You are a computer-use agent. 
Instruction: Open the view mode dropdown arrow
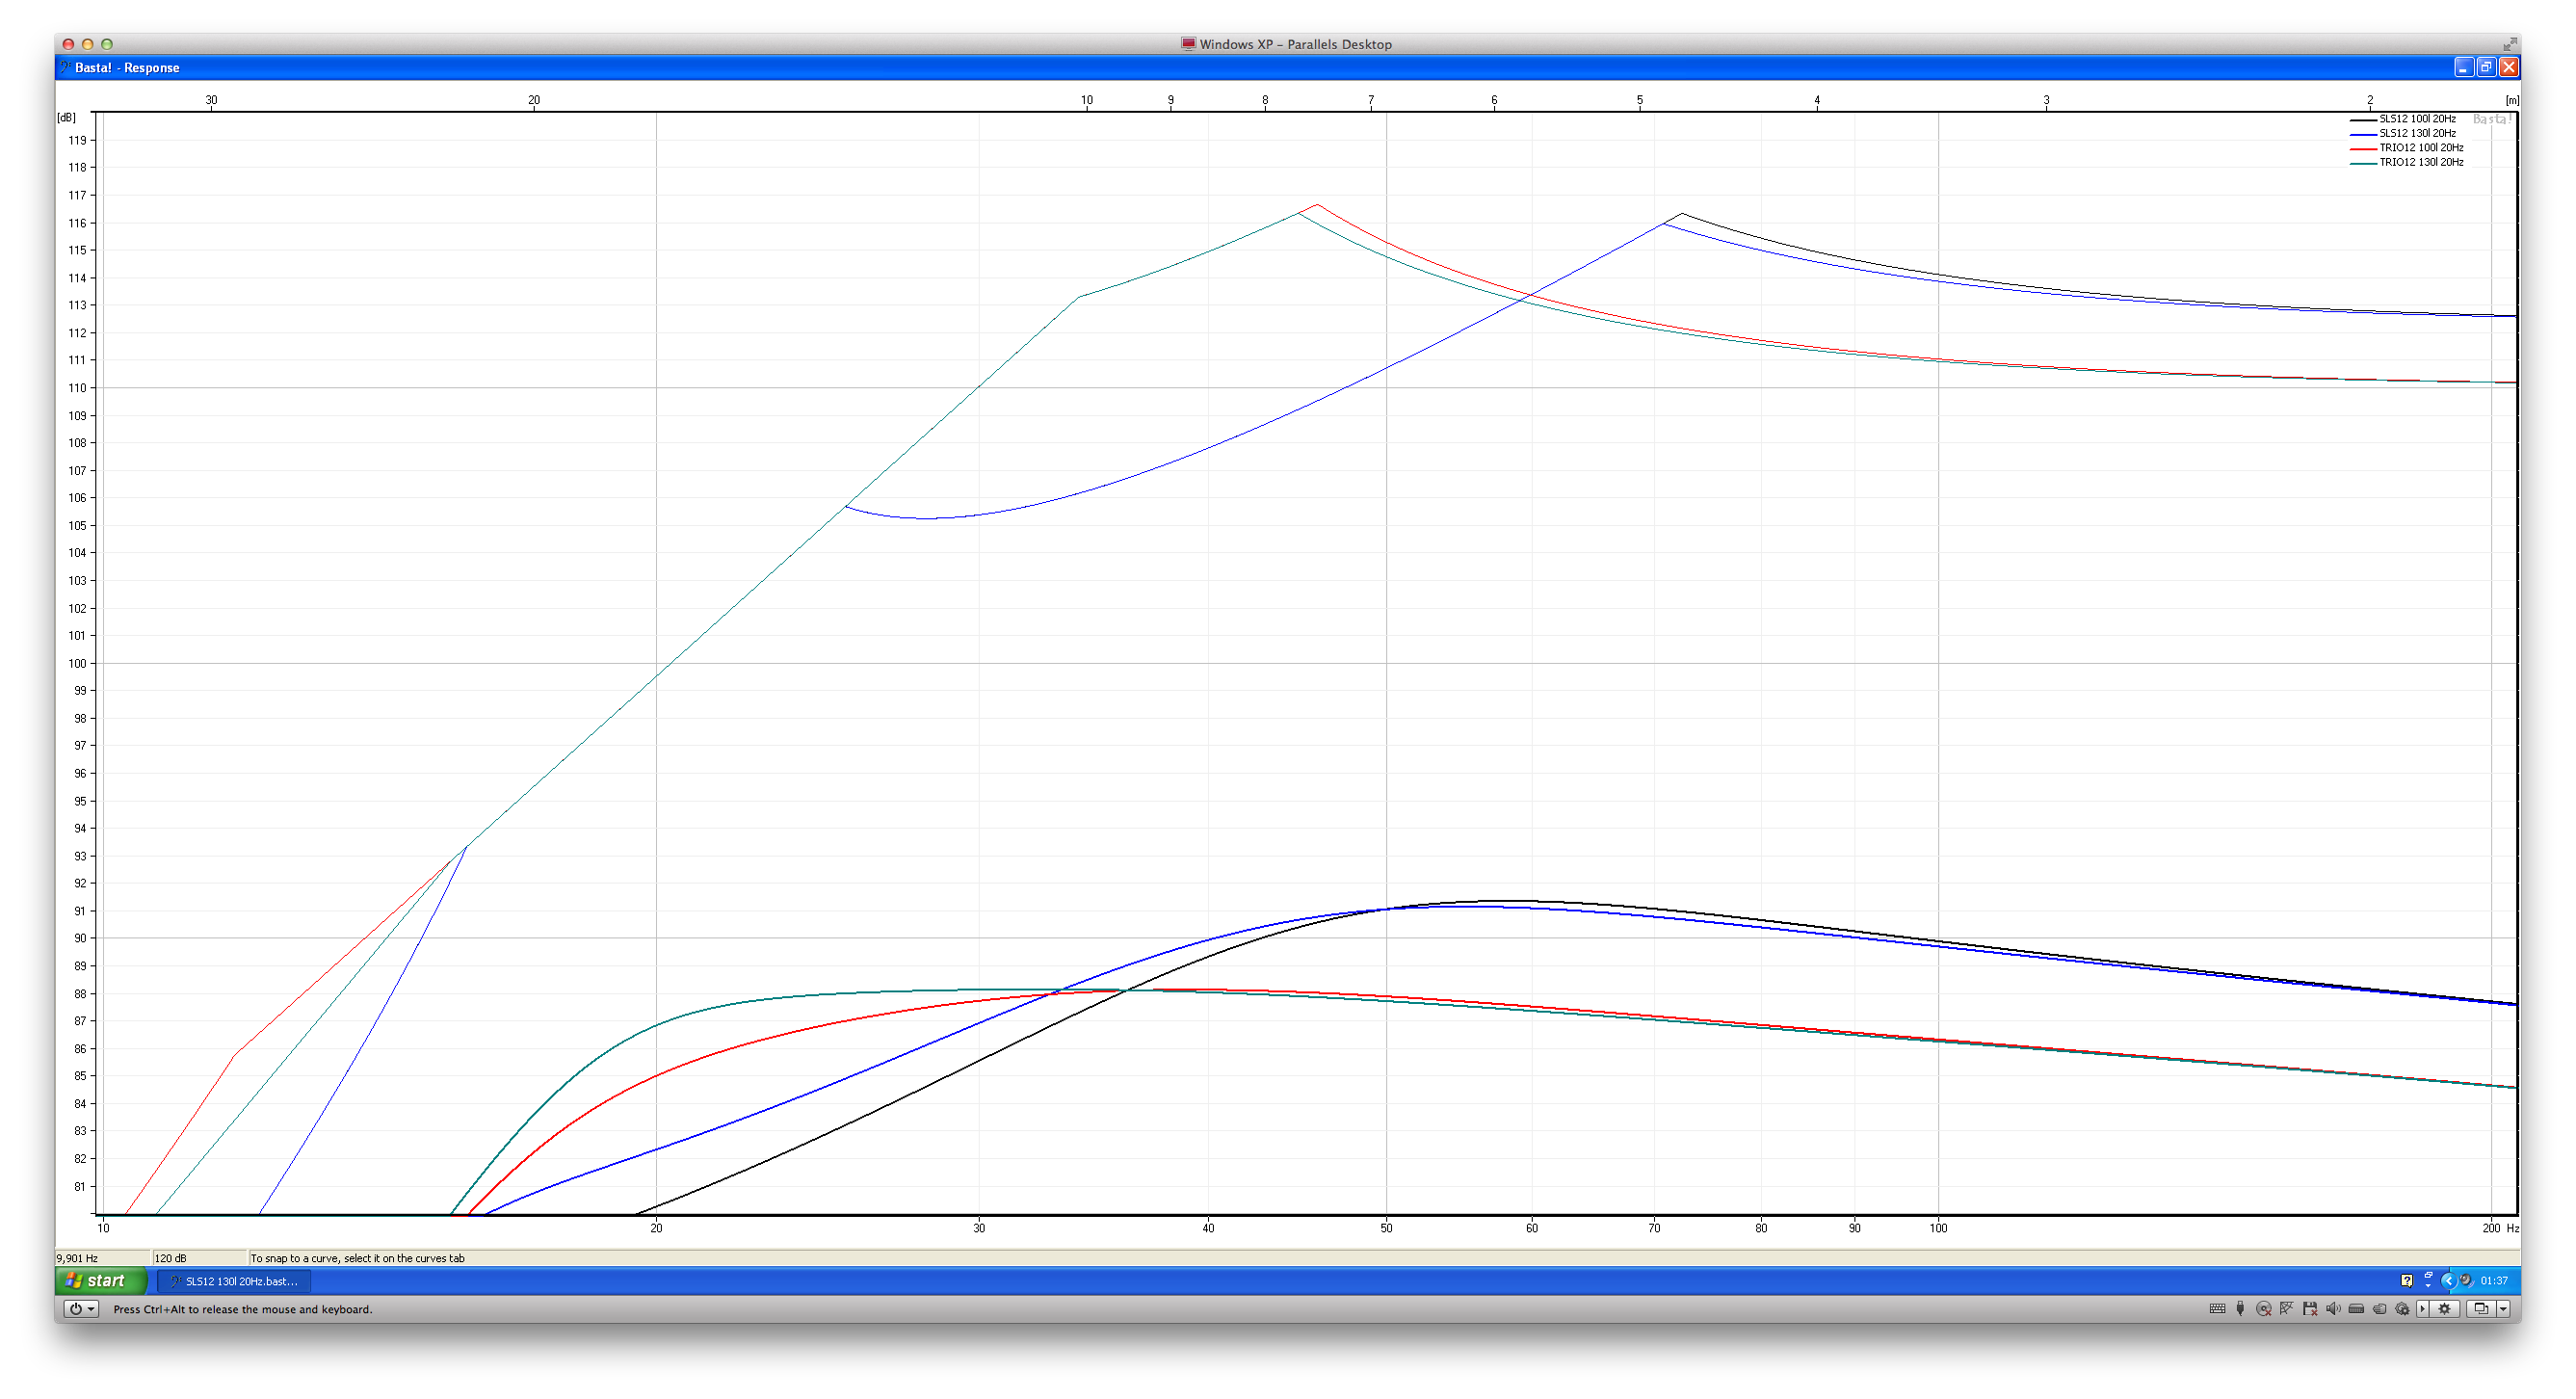click(x=2503, y=1308)
